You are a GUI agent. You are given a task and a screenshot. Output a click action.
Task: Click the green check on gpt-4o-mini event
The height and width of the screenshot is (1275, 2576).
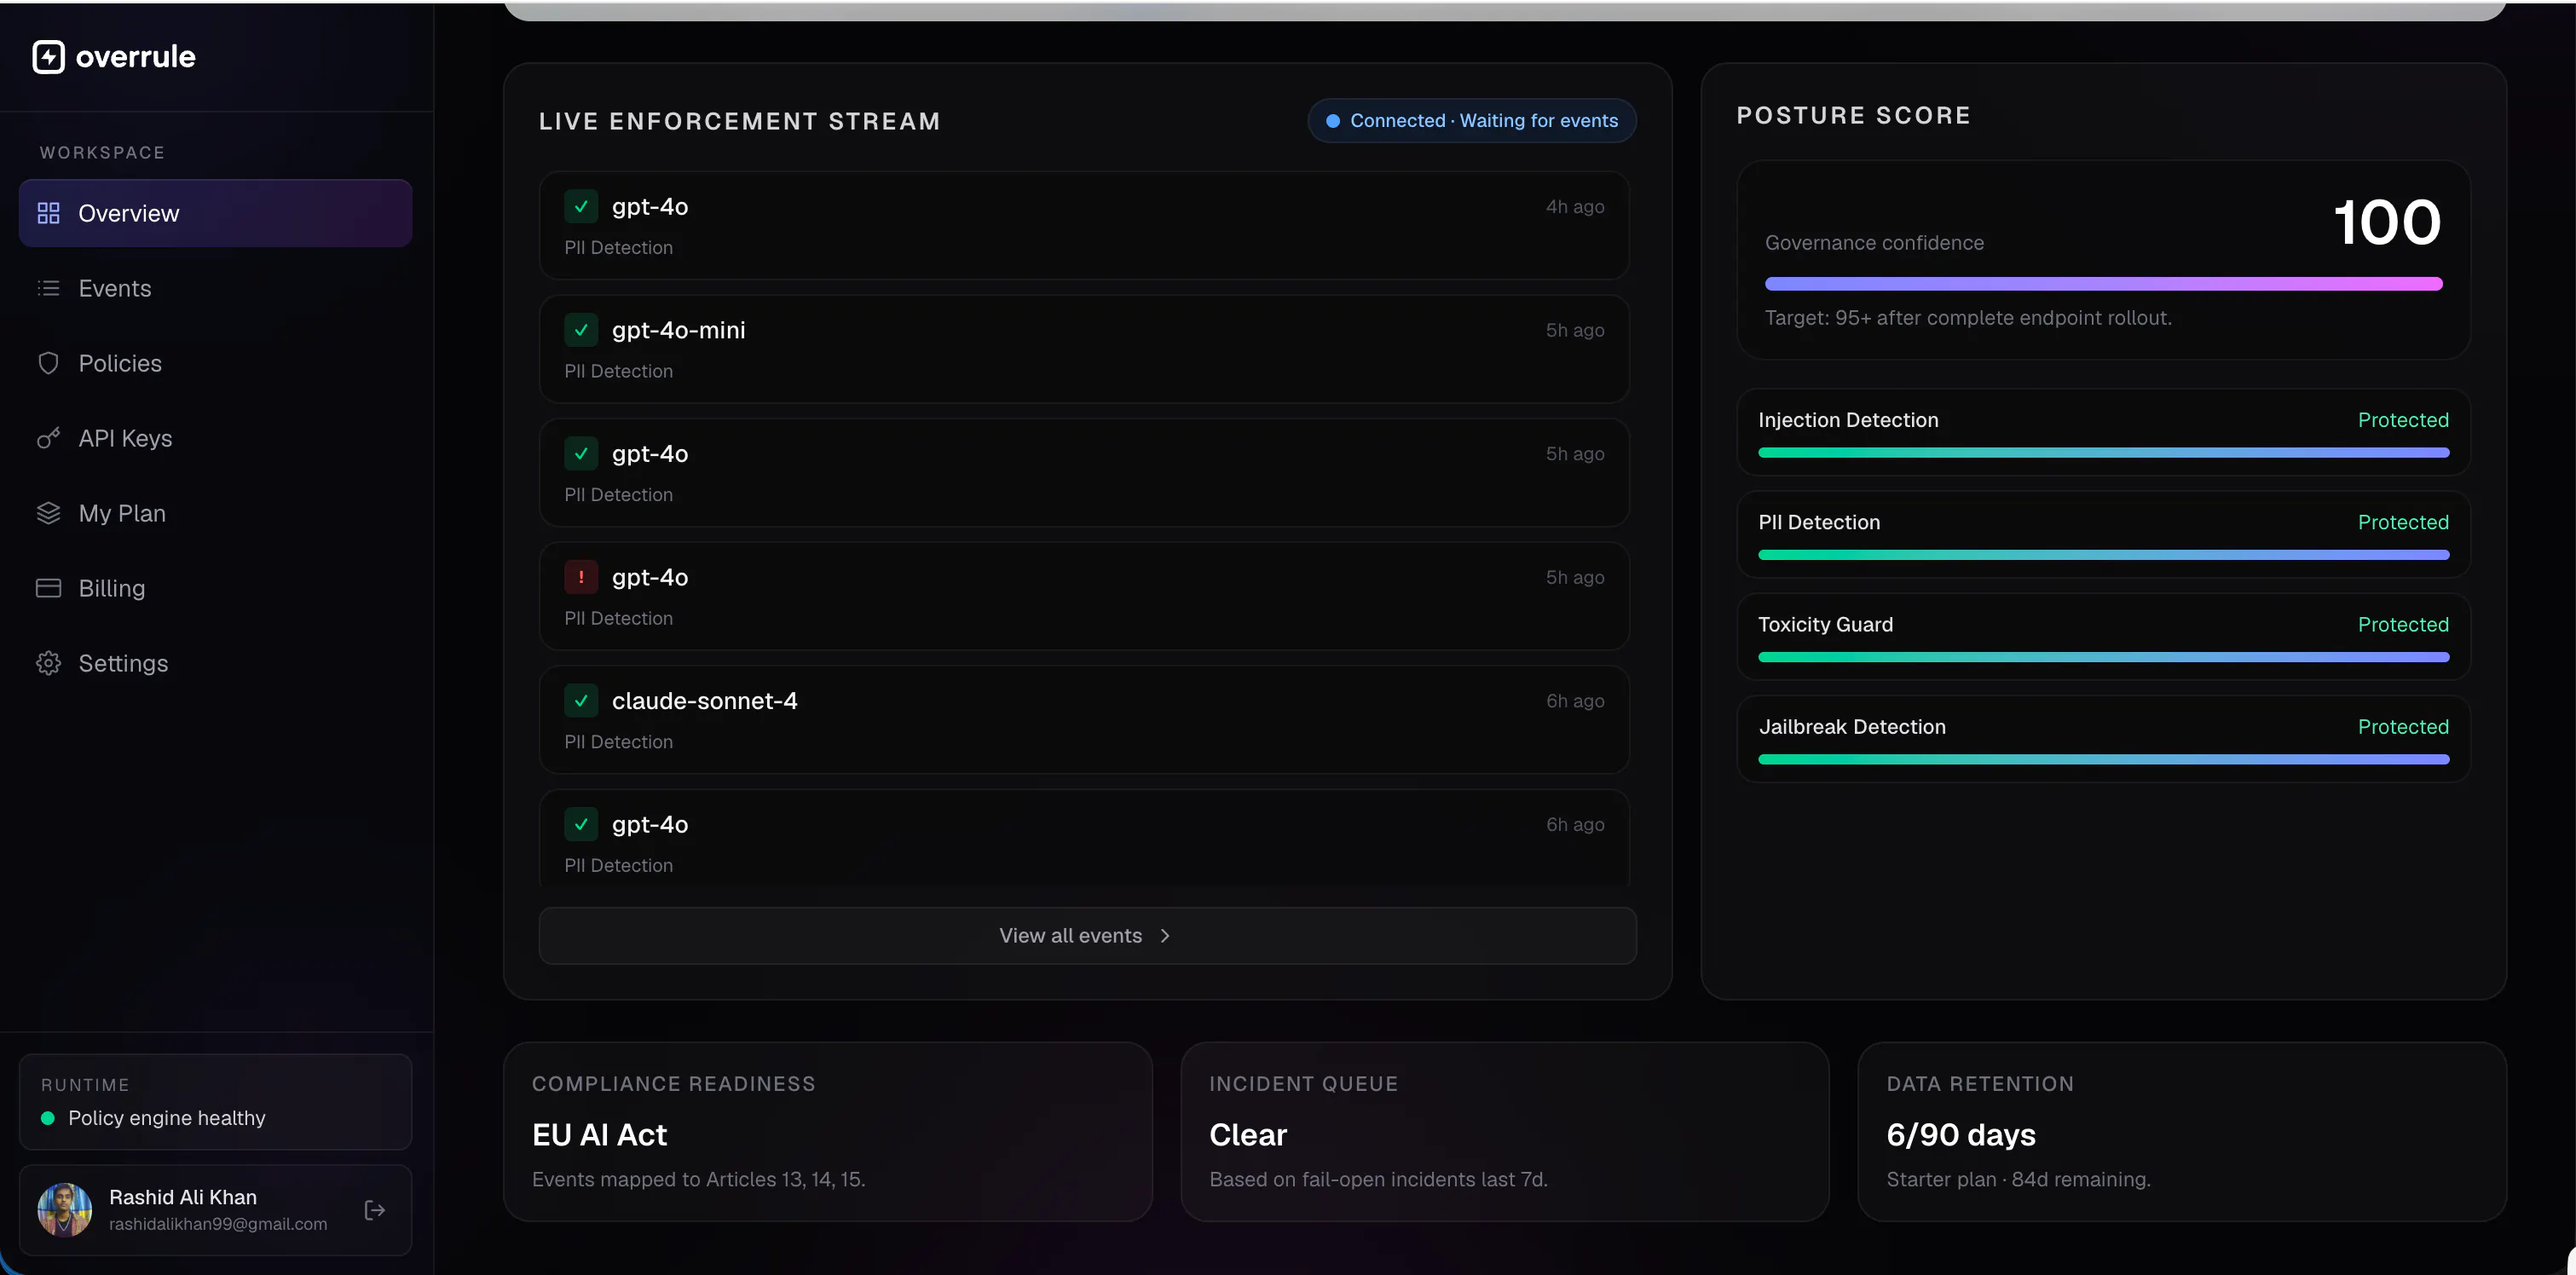pyautogui.click(x=581, y=330)
